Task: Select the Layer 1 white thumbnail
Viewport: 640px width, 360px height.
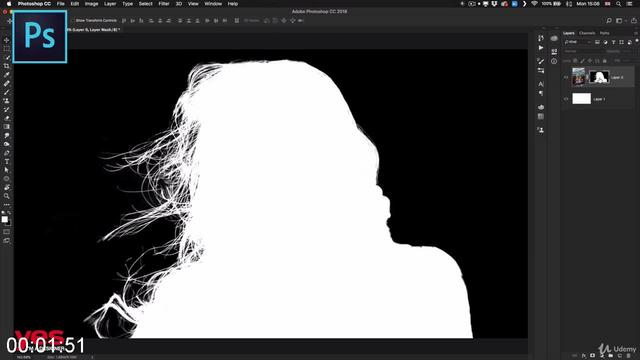Action: point(582,98)
